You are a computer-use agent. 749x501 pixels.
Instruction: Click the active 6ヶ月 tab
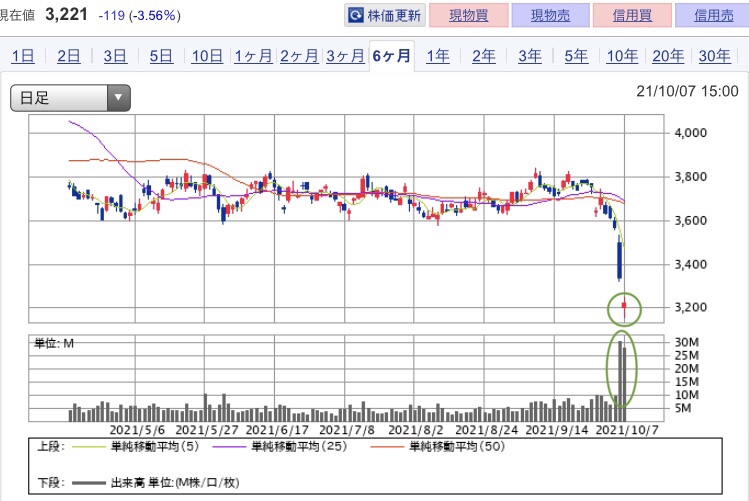click(392, 56)
